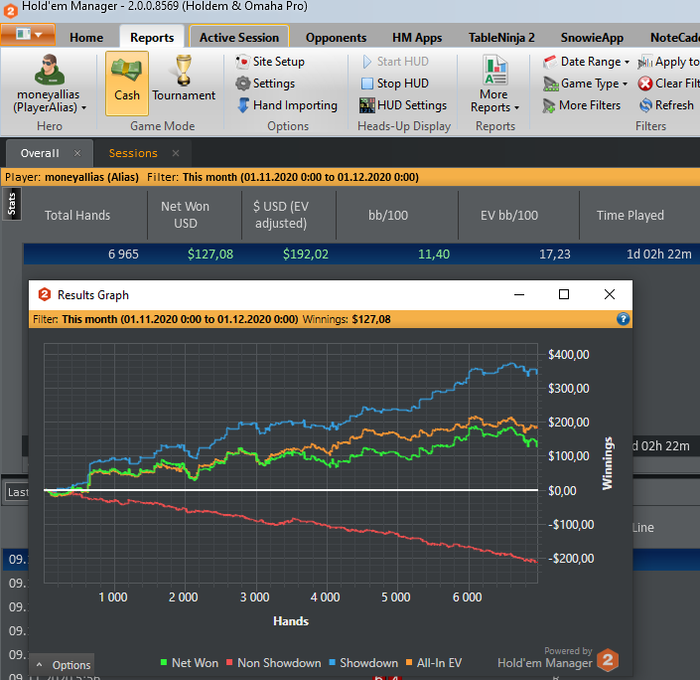700x680 pixels.
Task: Open More Filters
Action: [582, 105]
